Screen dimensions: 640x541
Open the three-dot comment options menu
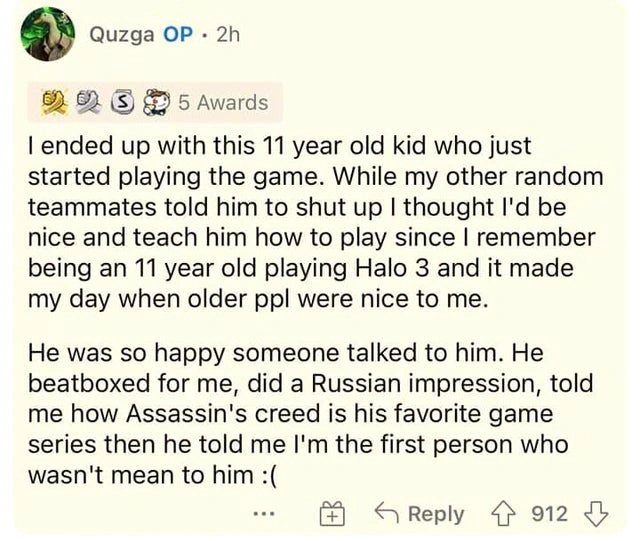[264, 514]
